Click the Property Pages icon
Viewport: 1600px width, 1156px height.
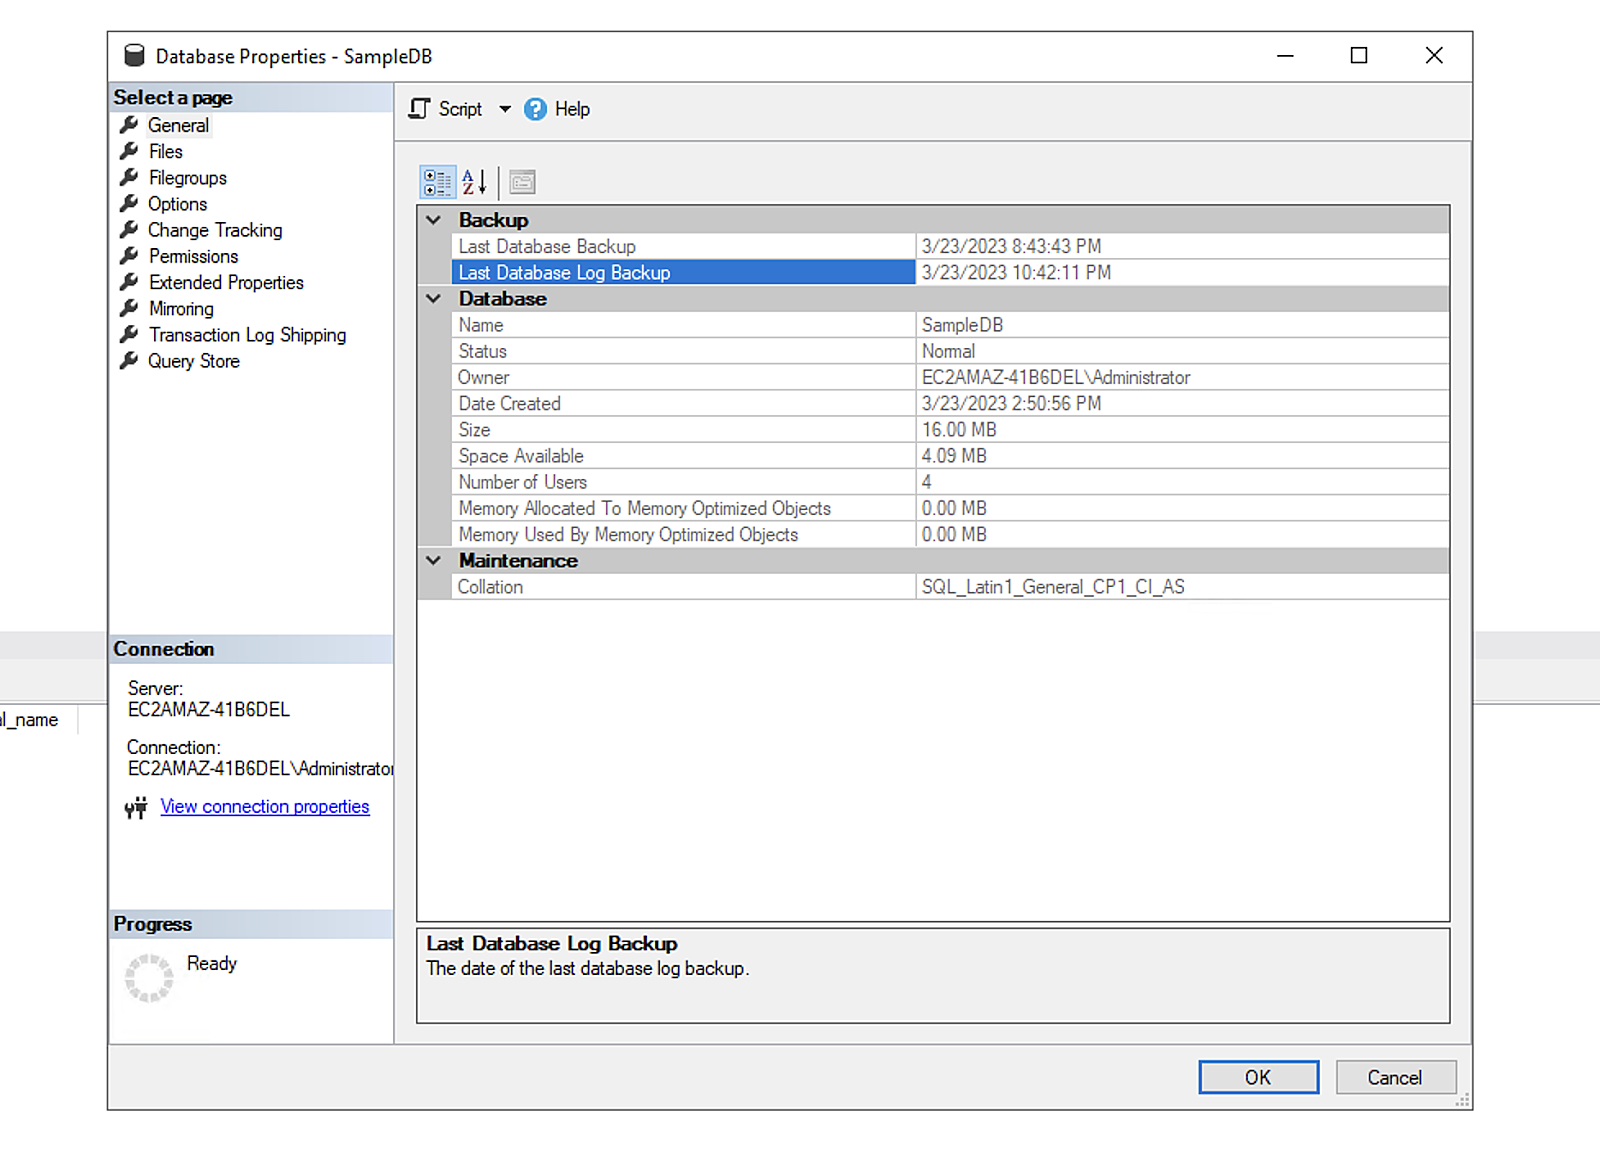click(522, 182)
